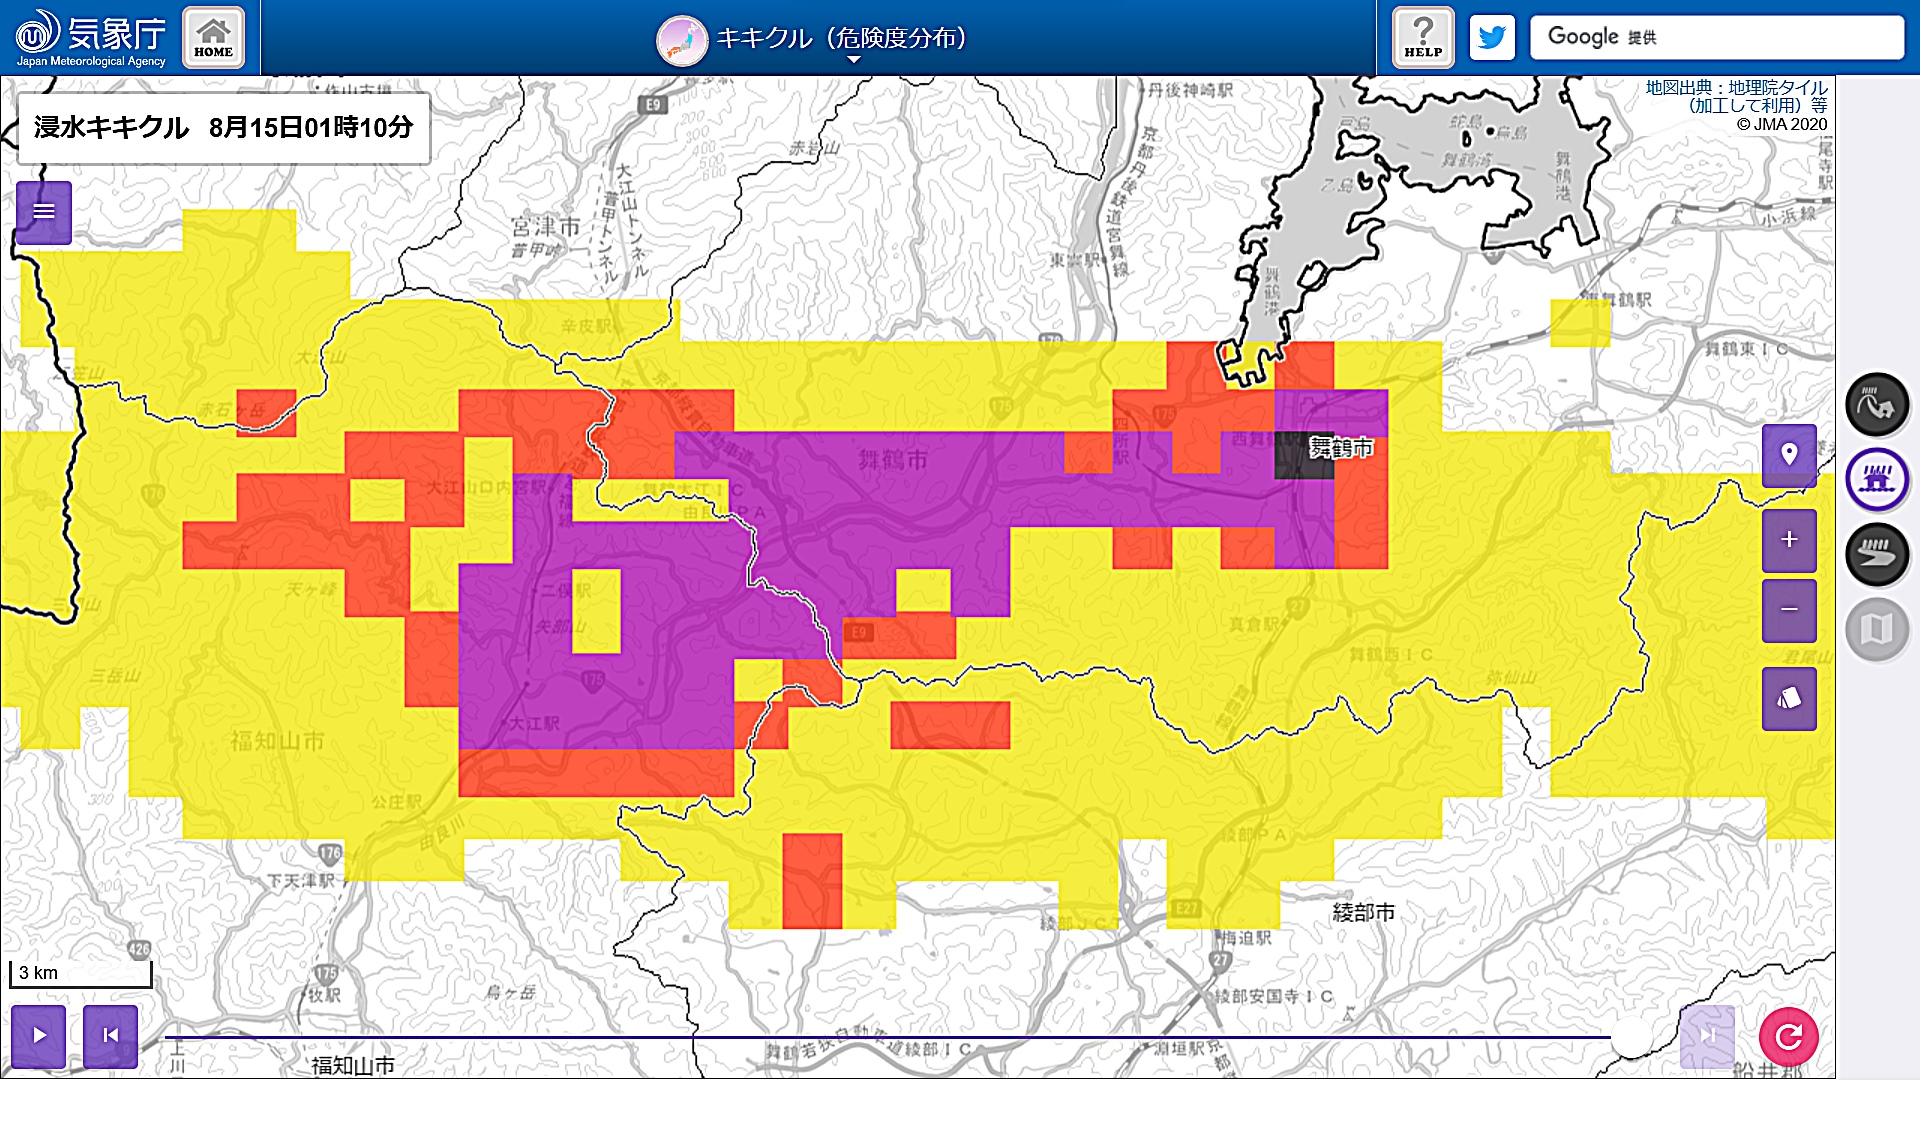Click the 気象庁 Japan Meteorological Agency logo
The height and width of the screenshot is (1125, 1920).
point(90,38)
